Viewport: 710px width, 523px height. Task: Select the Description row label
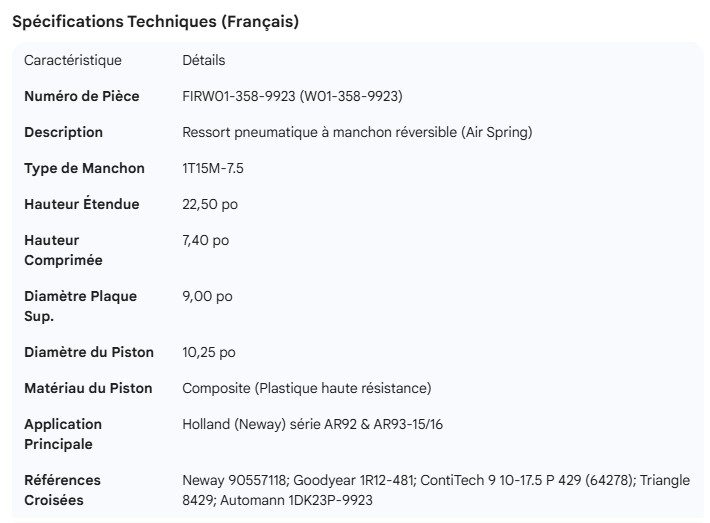[x=63, y=132]
